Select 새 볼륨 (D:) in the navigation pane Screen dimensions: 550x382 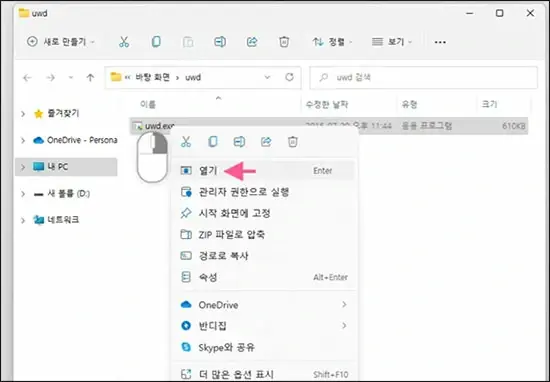pos(62,193)
